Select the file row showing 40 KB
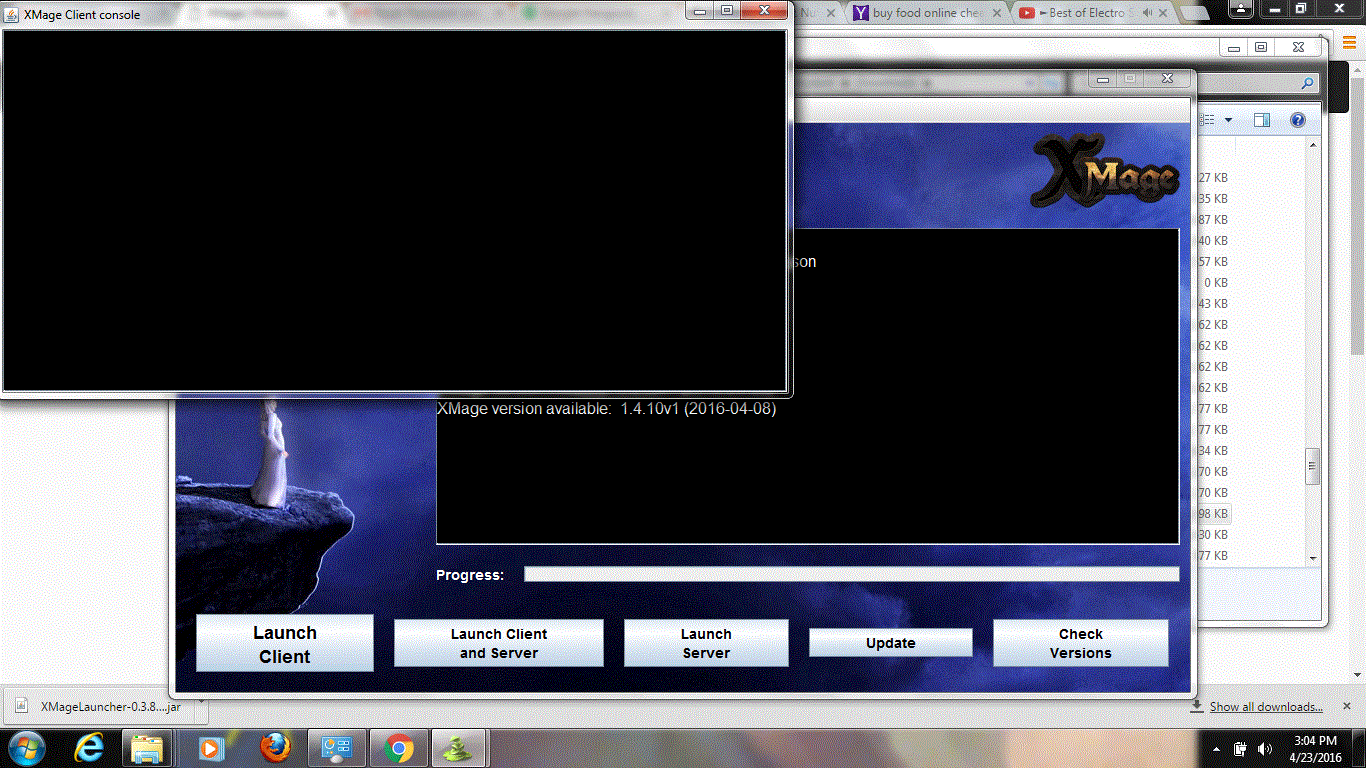The height and width of the screenshot is (768, 1366). point(1213,241)
